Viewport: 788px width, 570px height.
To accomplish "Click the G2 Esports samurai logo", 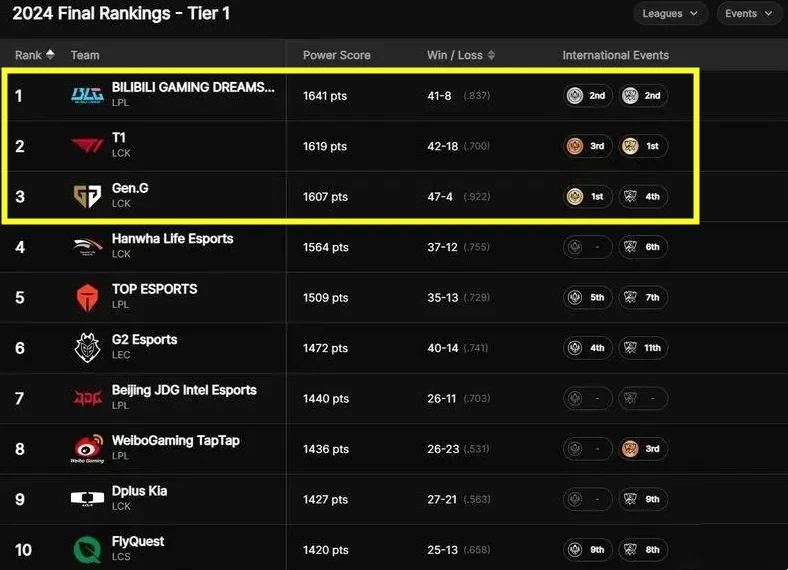I will (x=87, y=348).
